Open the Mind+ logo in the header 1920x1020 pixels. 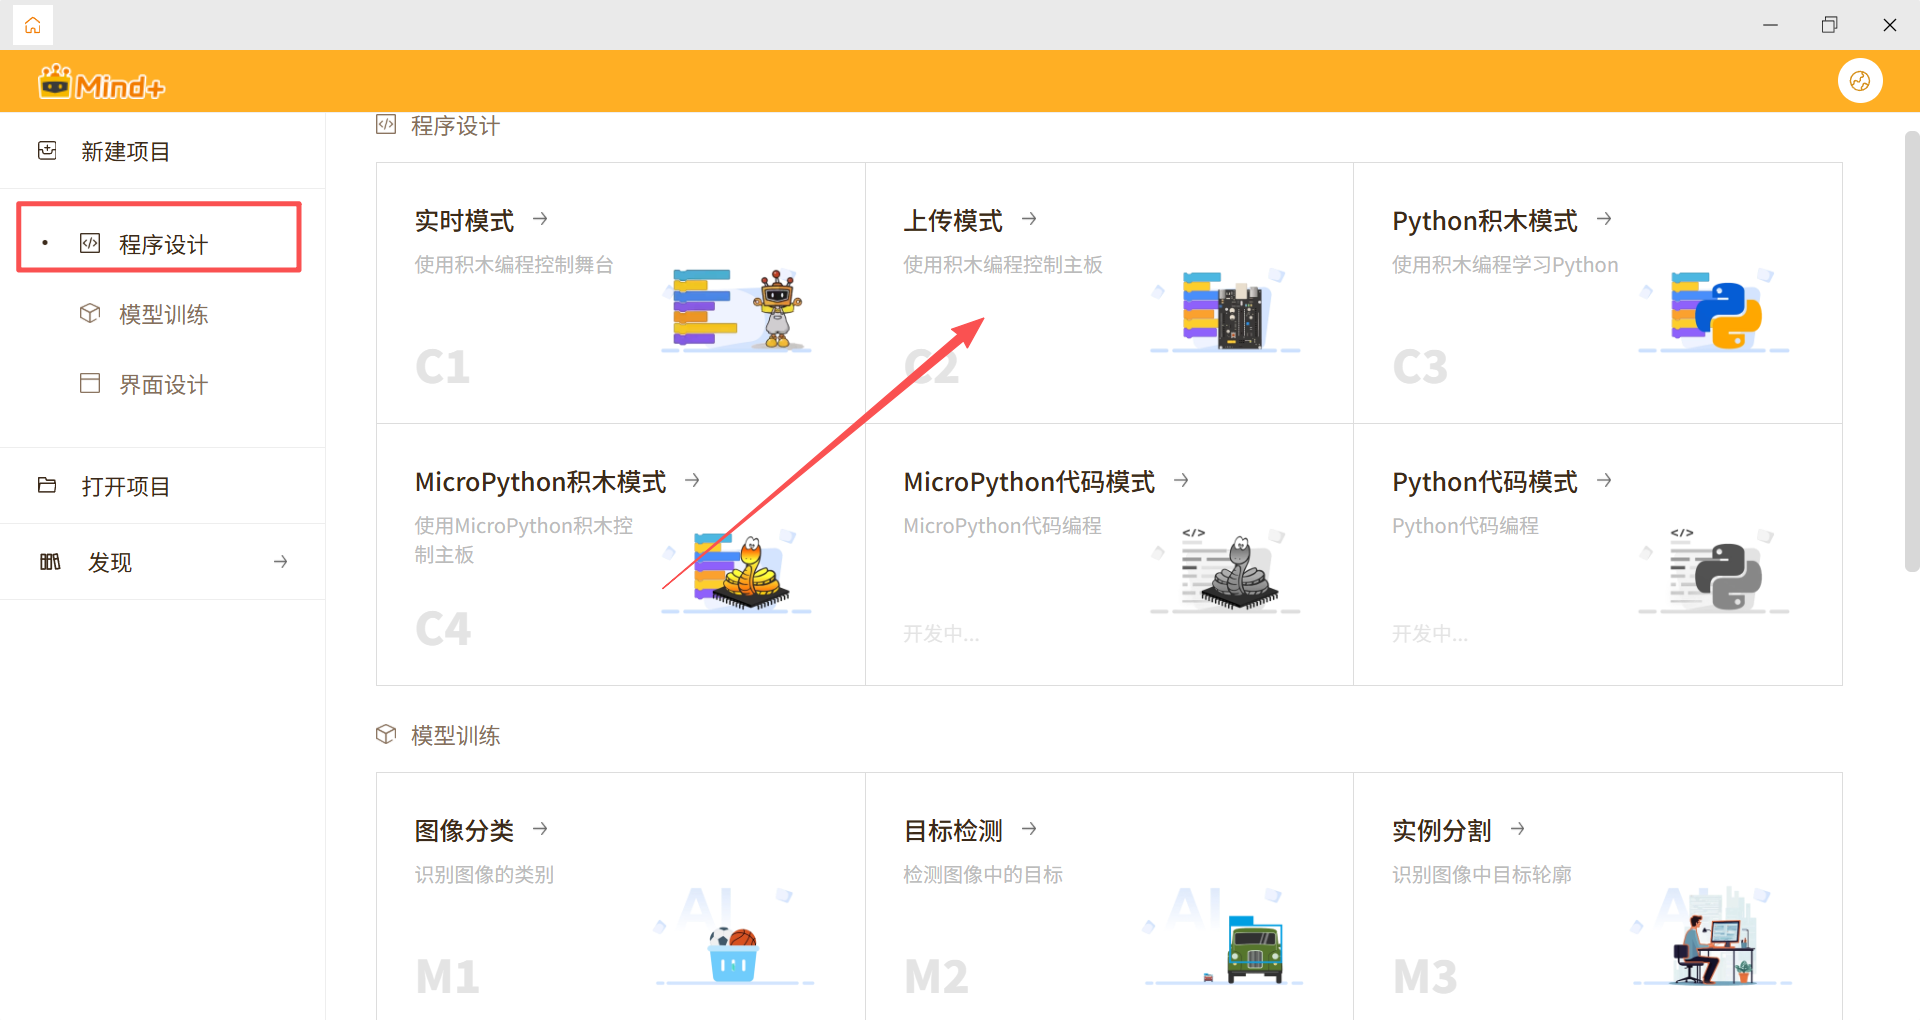[100, 81]
